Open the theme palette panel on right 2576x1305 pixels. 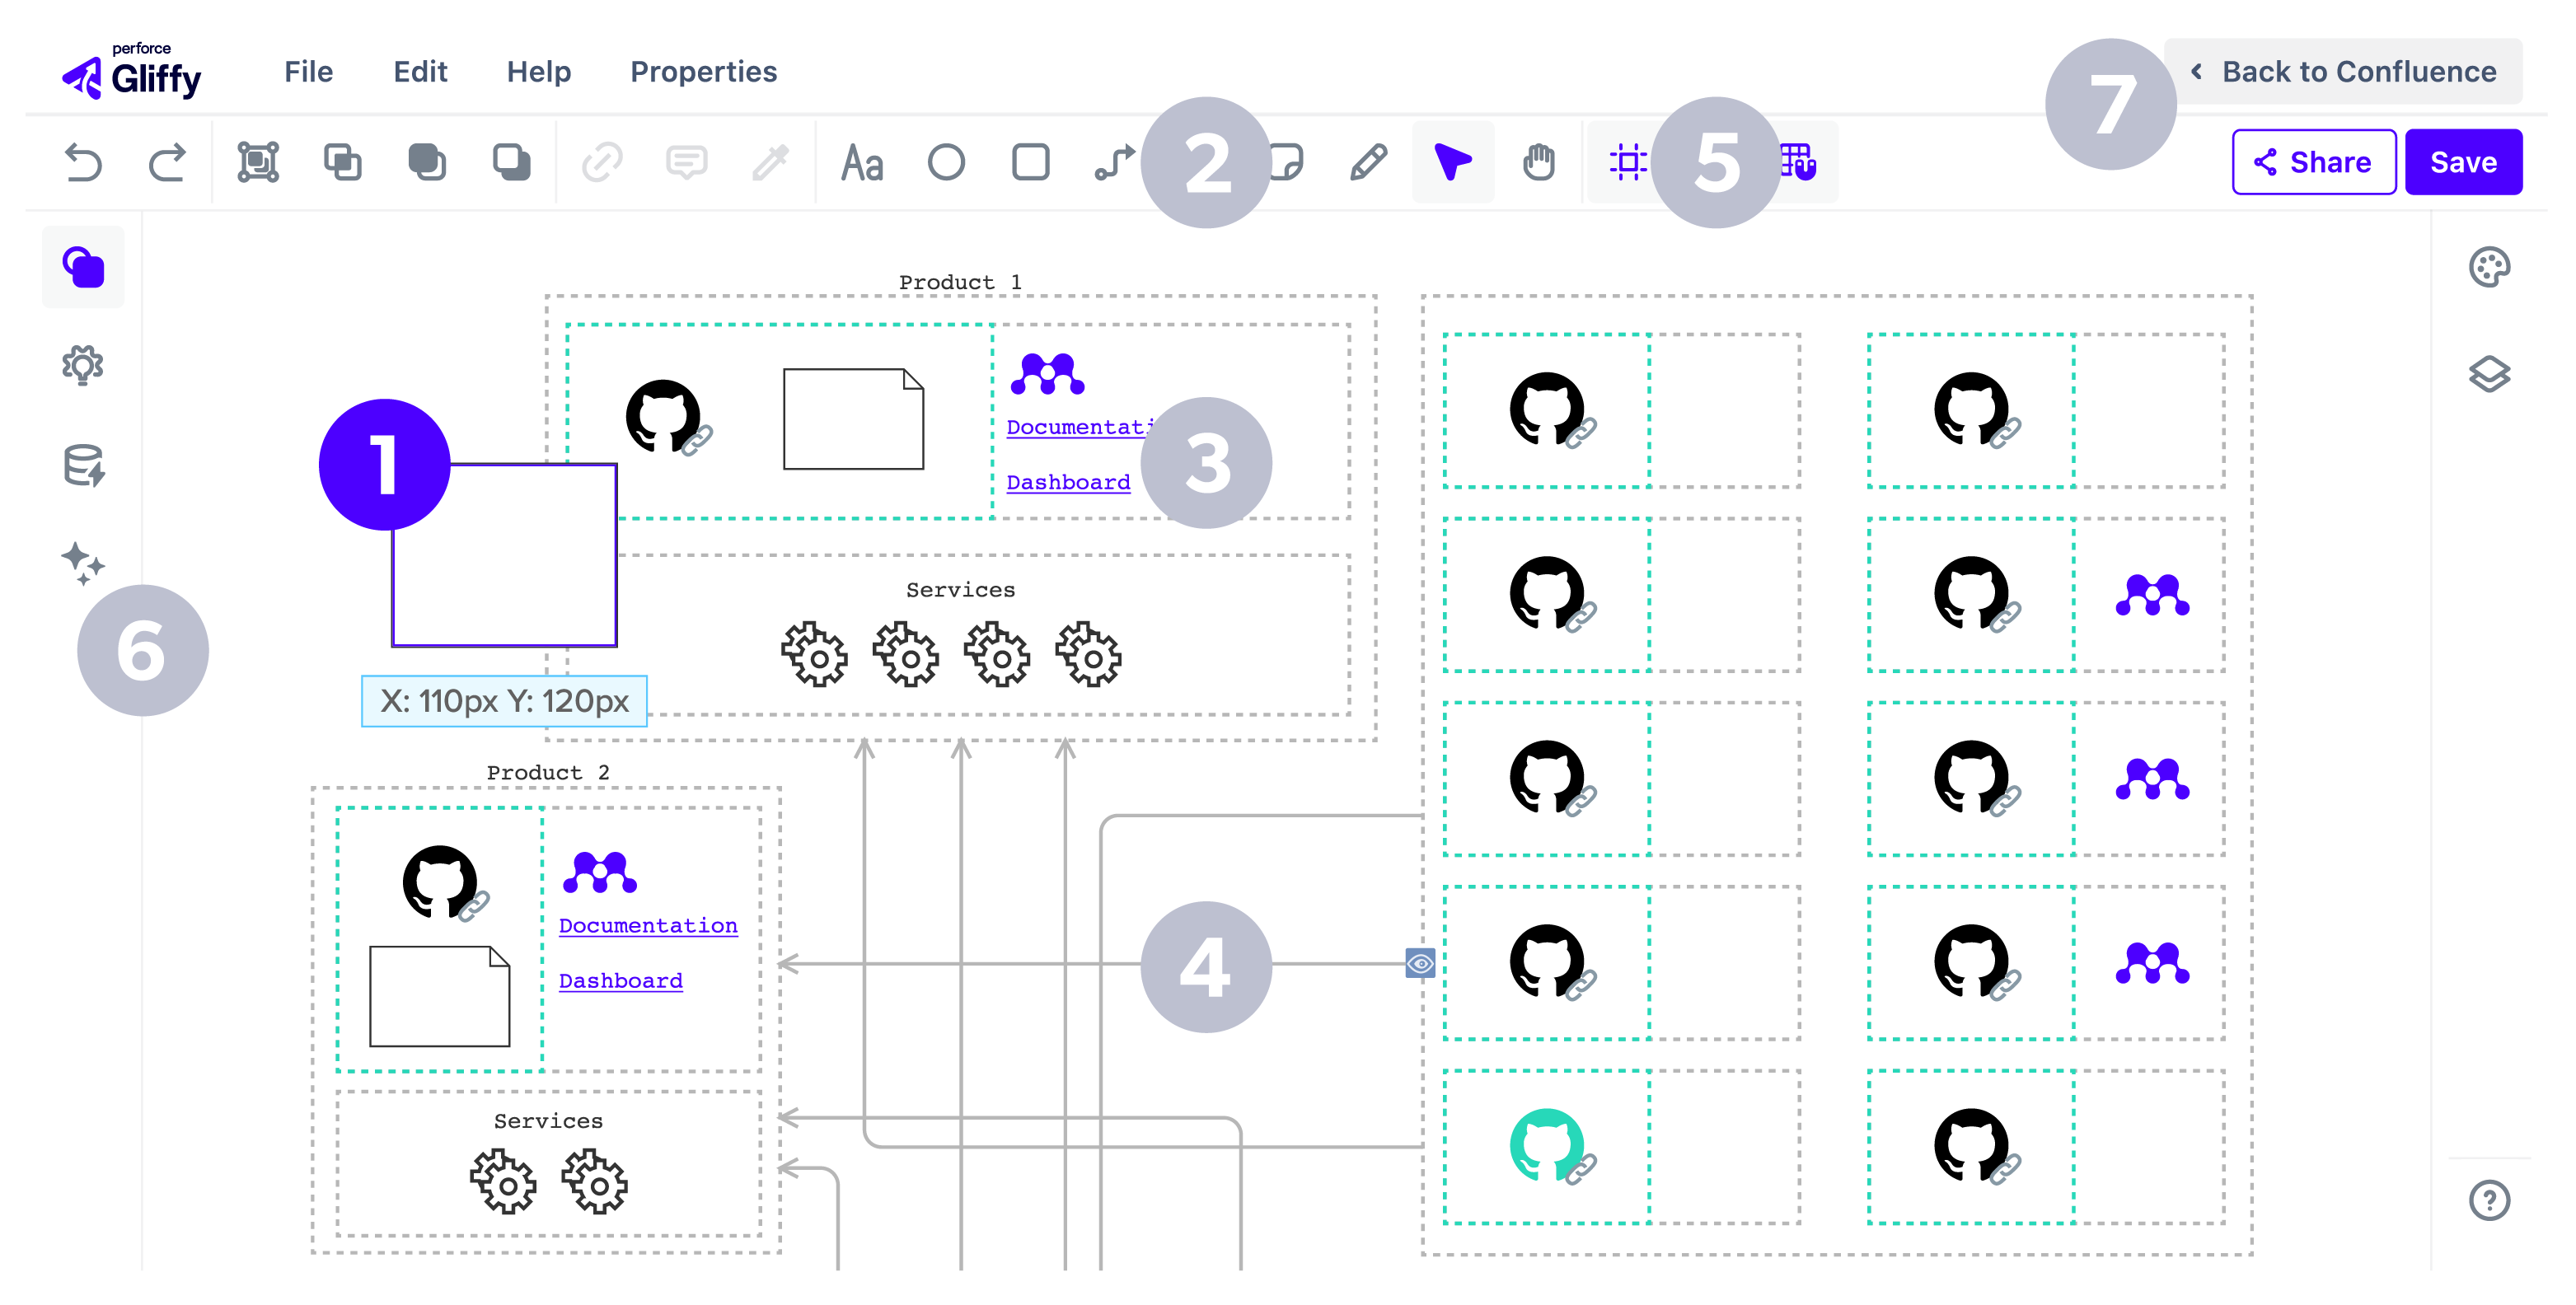[x=2489, y=267]
